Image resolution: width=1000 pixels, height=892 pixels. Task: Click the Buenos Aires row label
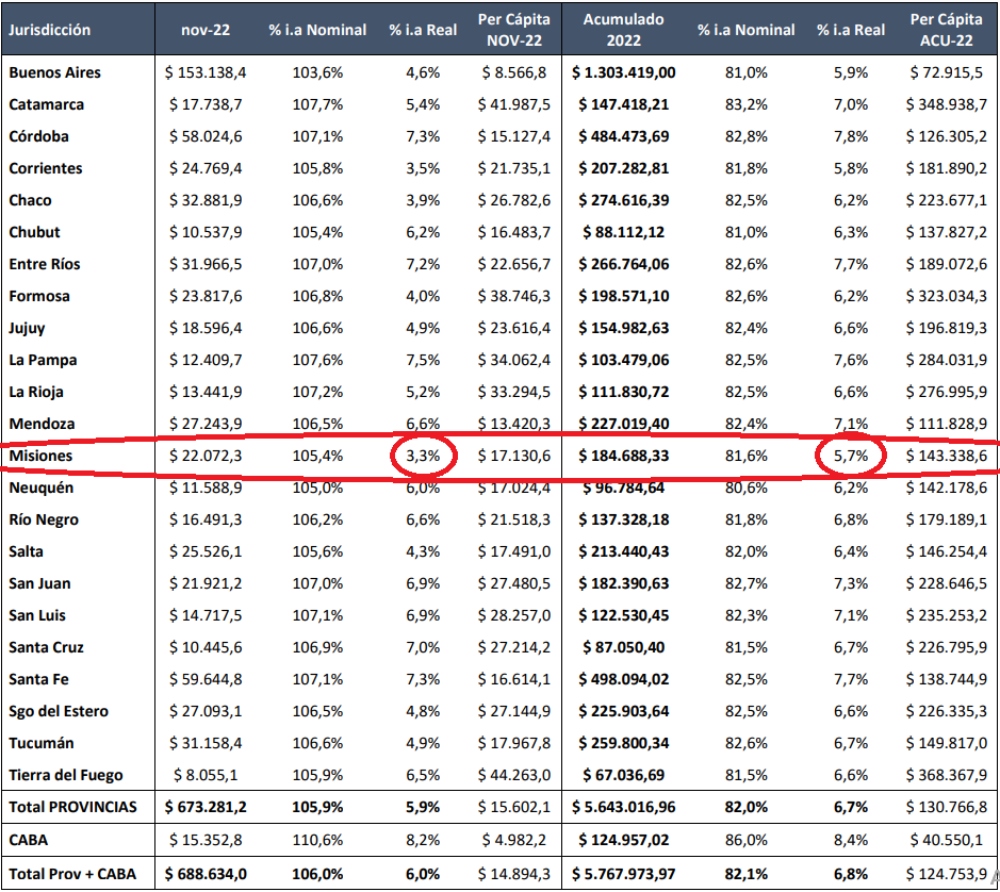(x=55, y=72)
